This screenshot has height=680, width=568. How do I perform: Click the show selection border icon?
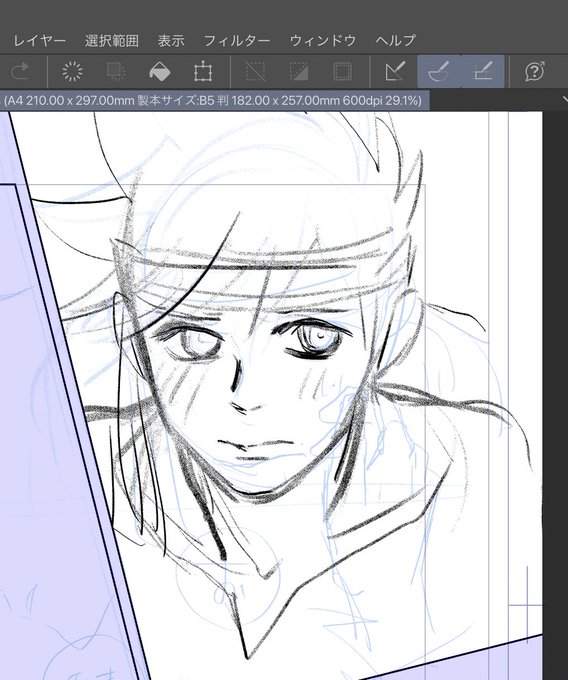click(x=343, y=72)
